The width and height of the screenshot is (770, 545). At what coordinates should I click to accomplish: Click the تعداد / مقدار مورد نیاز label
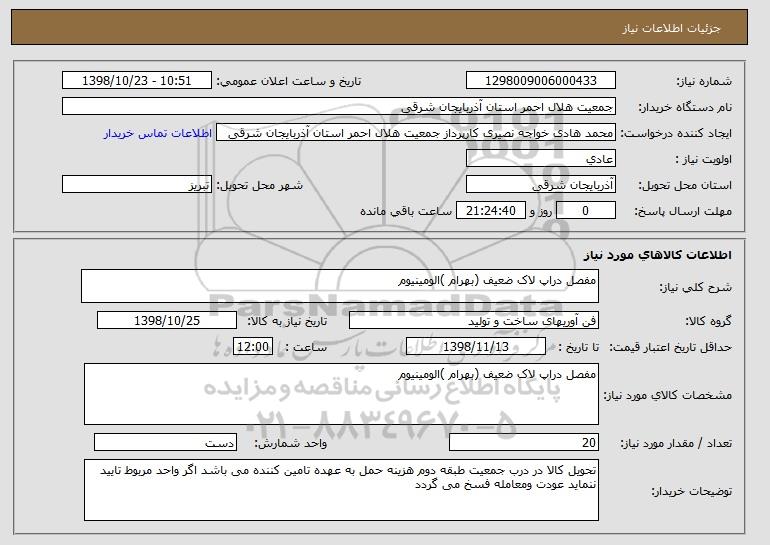coord(676,443)
